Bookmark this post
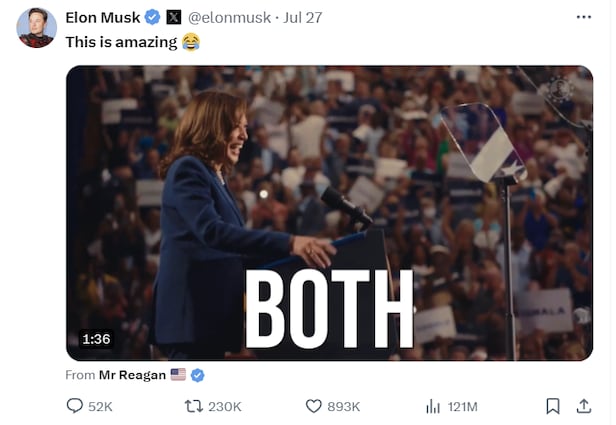 point(552,406)
